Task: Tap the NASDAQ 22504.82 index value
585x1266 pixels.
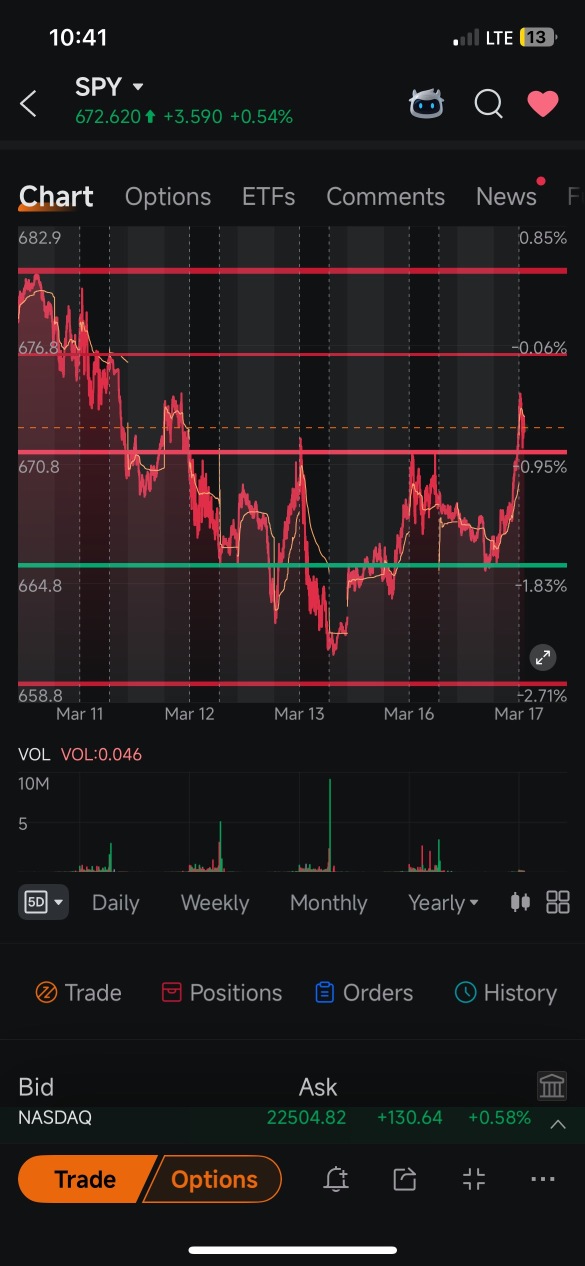Action: click(306, 1118)
